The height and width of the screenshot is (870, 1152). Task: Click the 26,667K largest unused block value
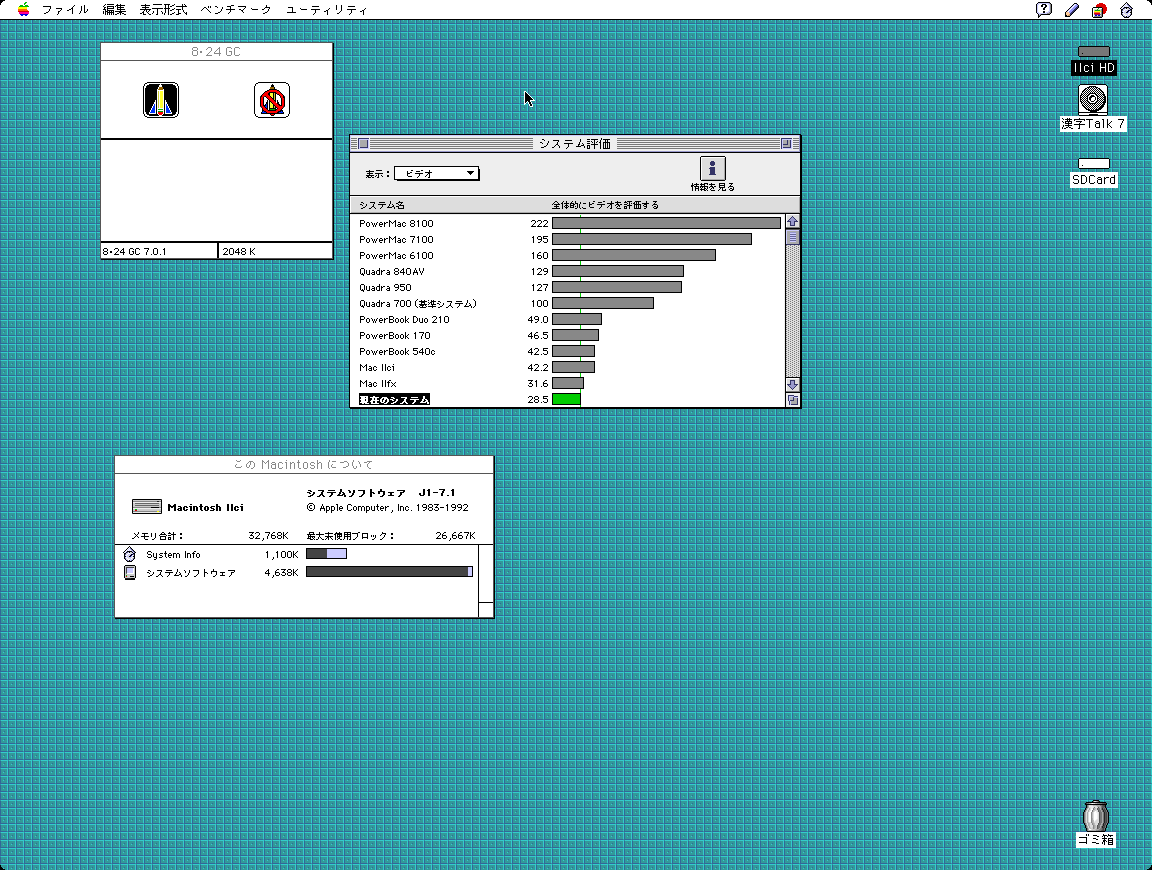coord(456,536)
